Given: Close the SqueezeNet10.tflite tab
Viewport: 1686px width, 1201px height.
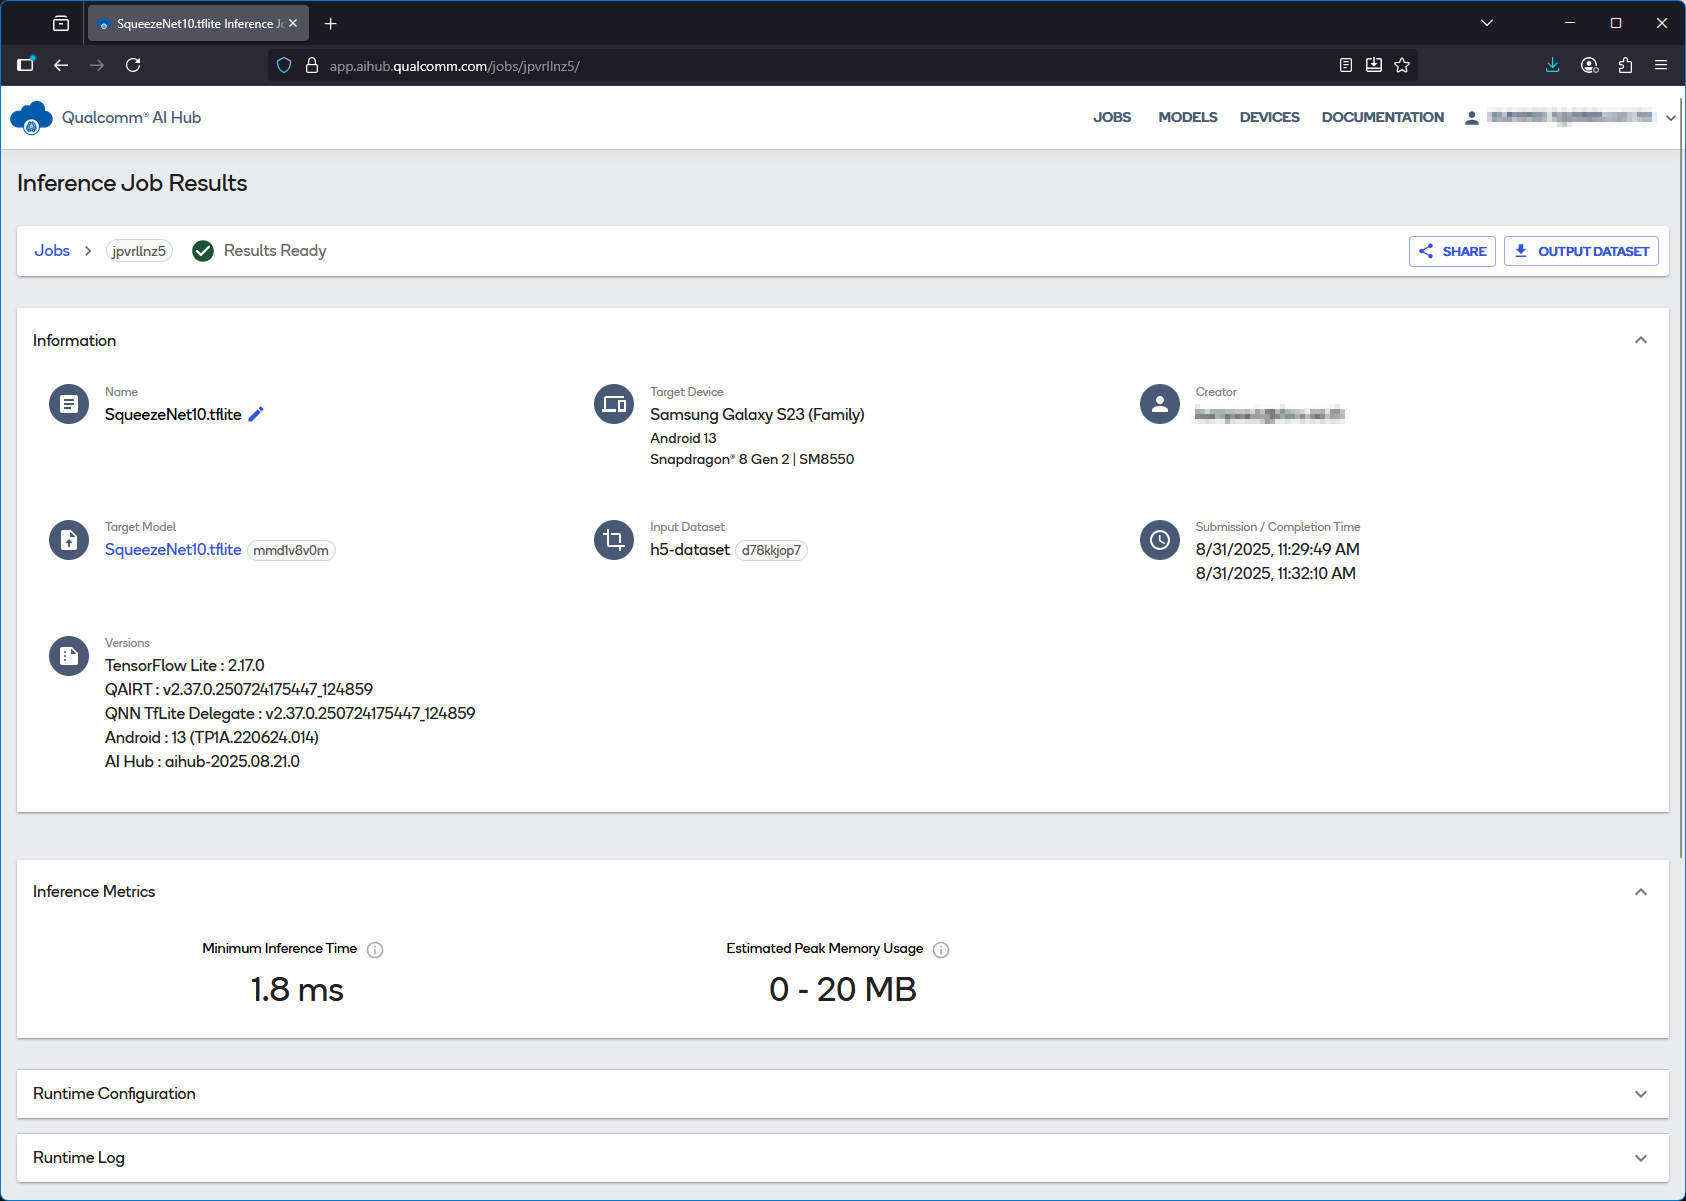Looking at the screenshot, I should 293,23.
